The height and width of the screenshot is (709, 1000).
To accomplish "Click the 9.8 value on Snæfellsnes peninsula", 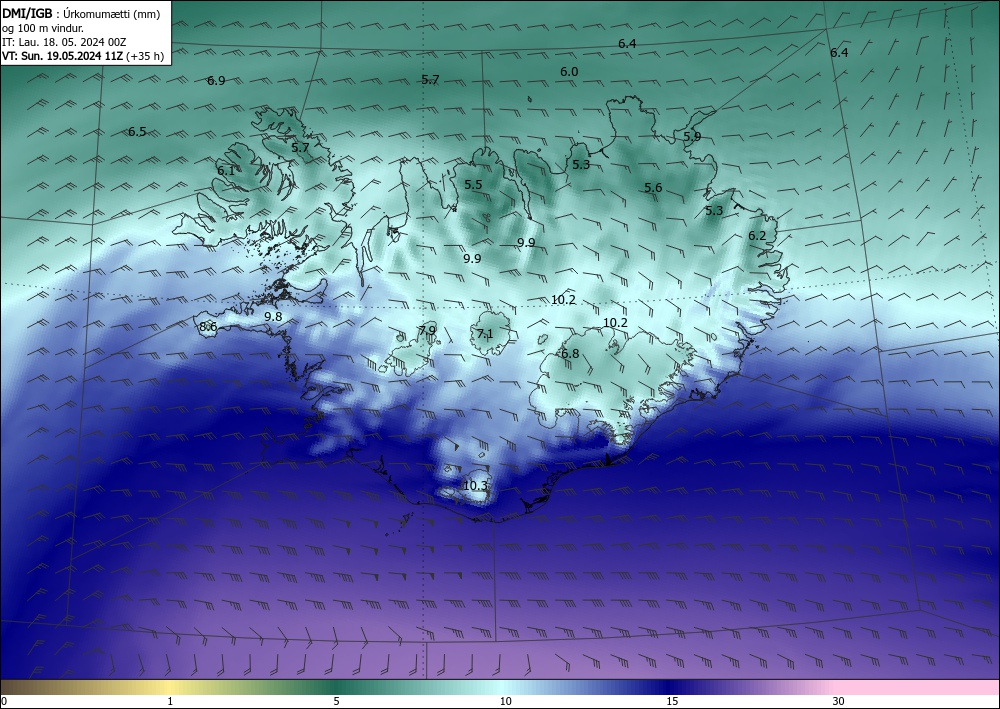I will click(273, 317).
